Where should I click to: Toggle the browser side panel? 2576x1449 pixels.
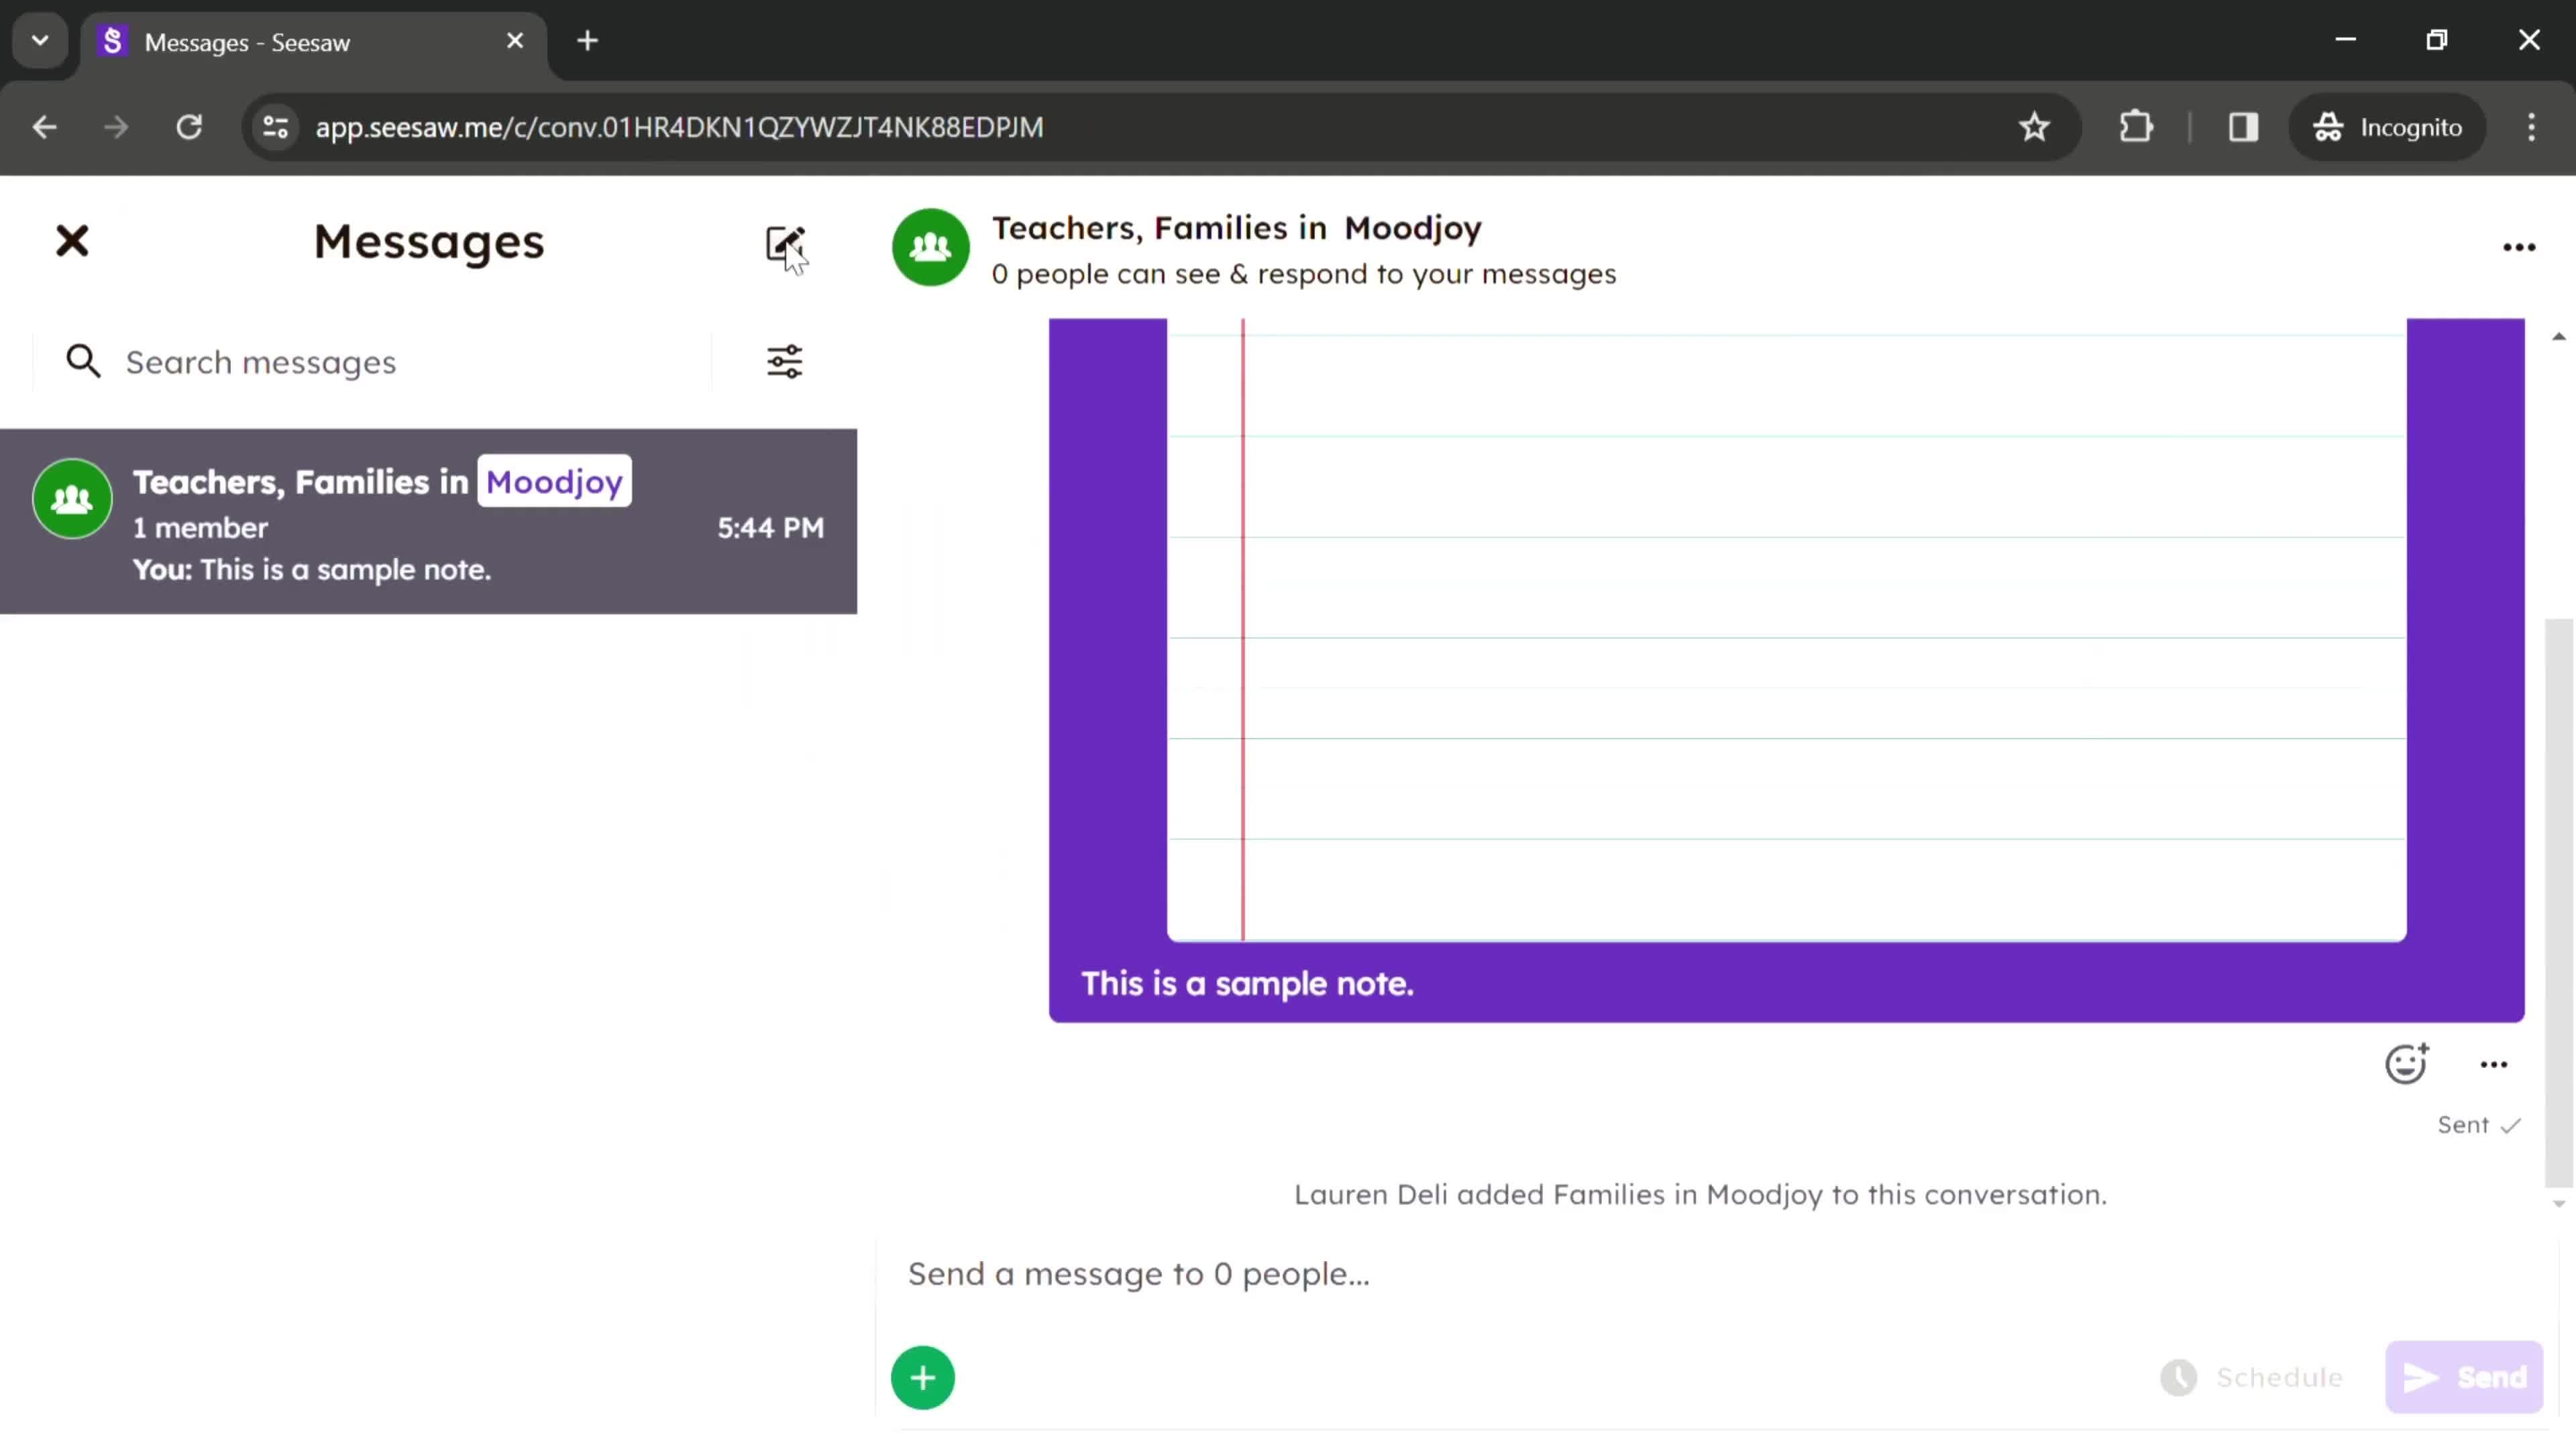2243,127
